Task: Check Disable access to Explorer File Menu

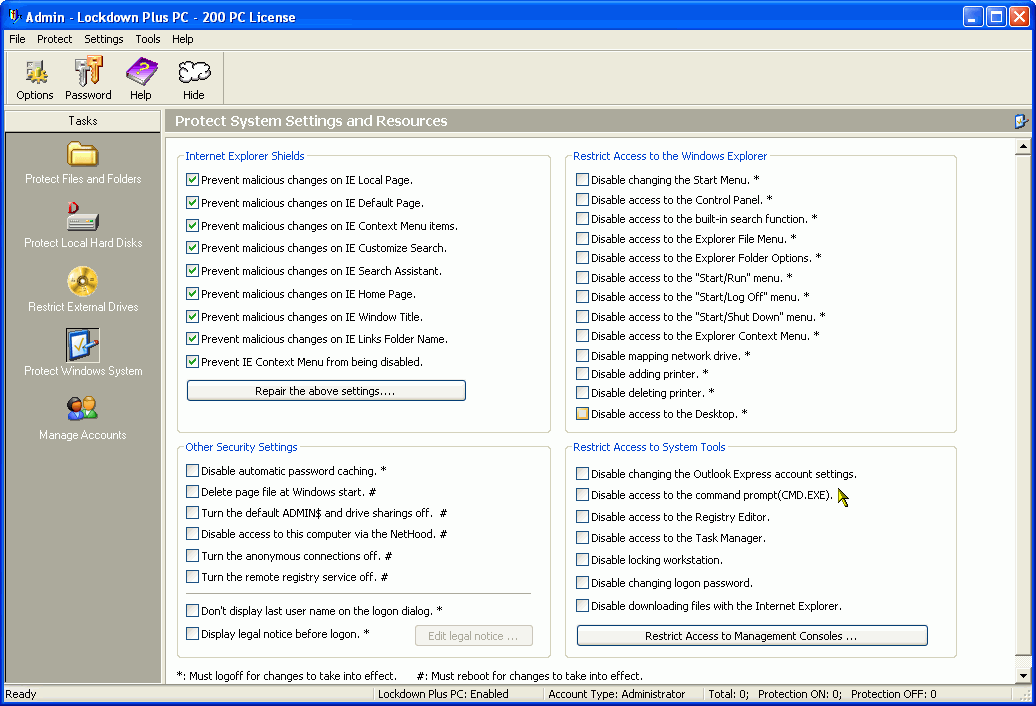Action: (x=582, y=238)
